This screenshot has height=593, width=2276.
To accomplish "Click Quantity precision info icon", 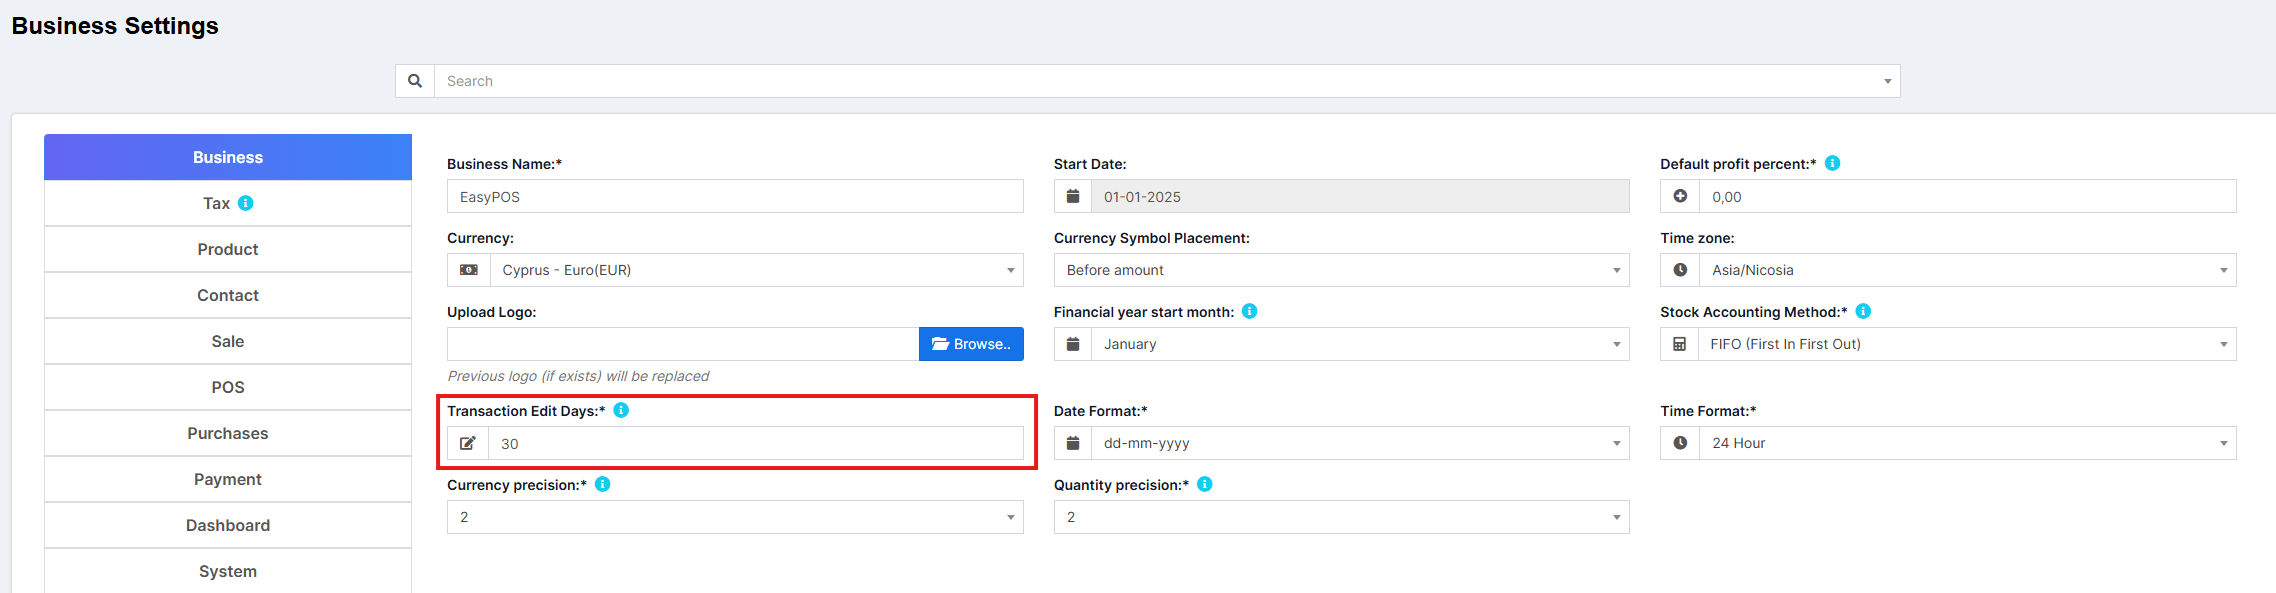I will click(x=1204, y=484).
